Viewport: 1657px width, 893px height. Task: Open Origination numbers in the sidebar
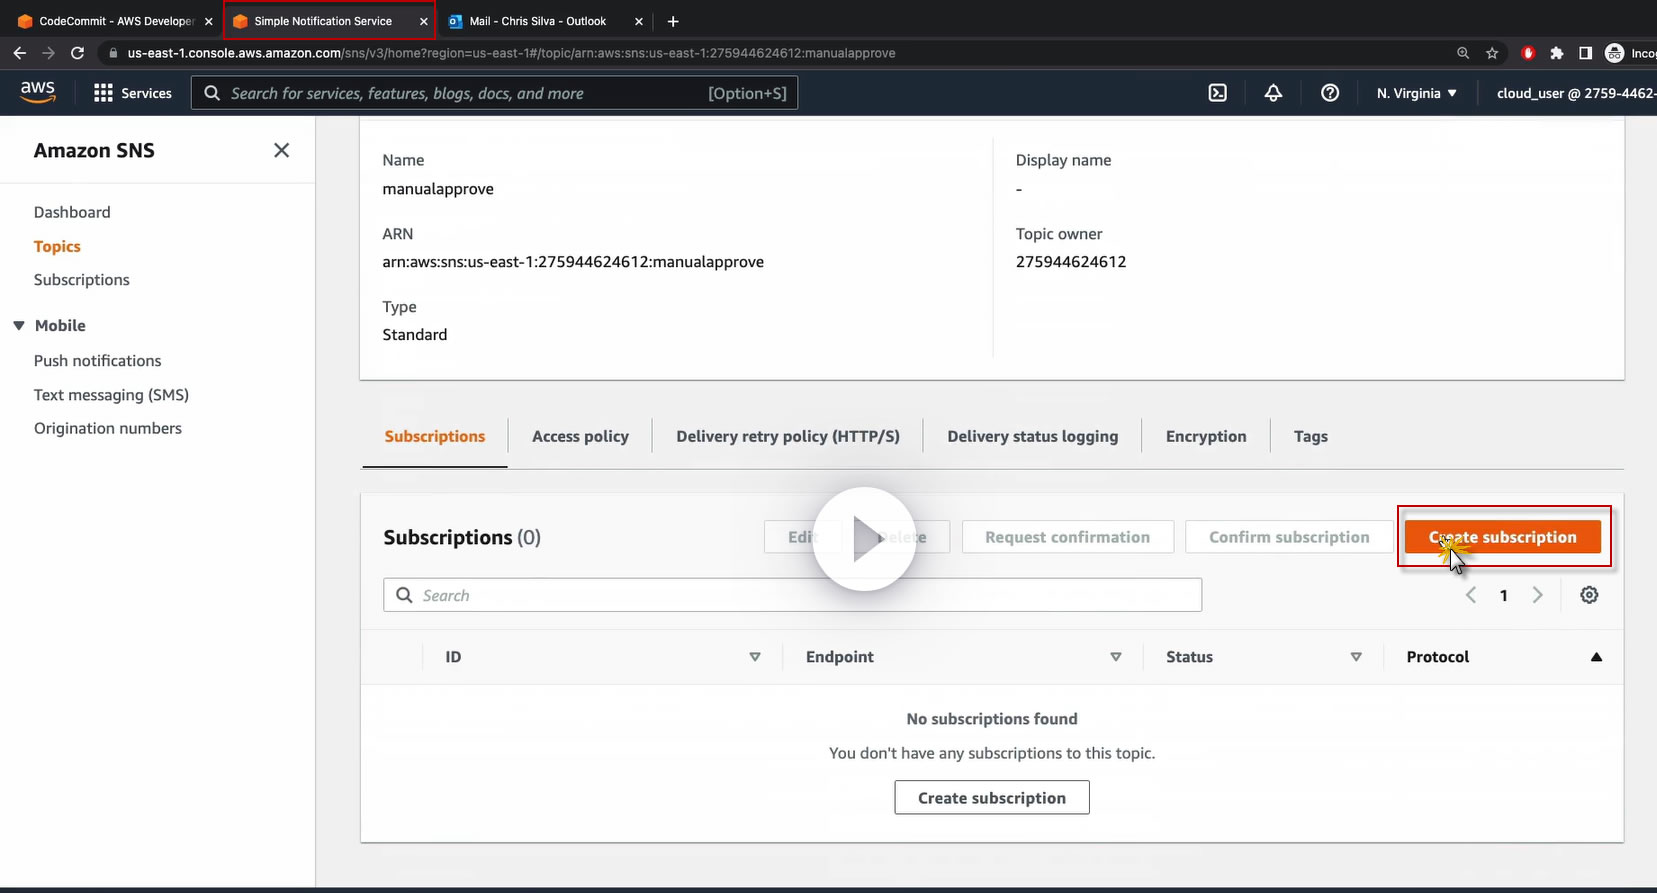[108, 428]
